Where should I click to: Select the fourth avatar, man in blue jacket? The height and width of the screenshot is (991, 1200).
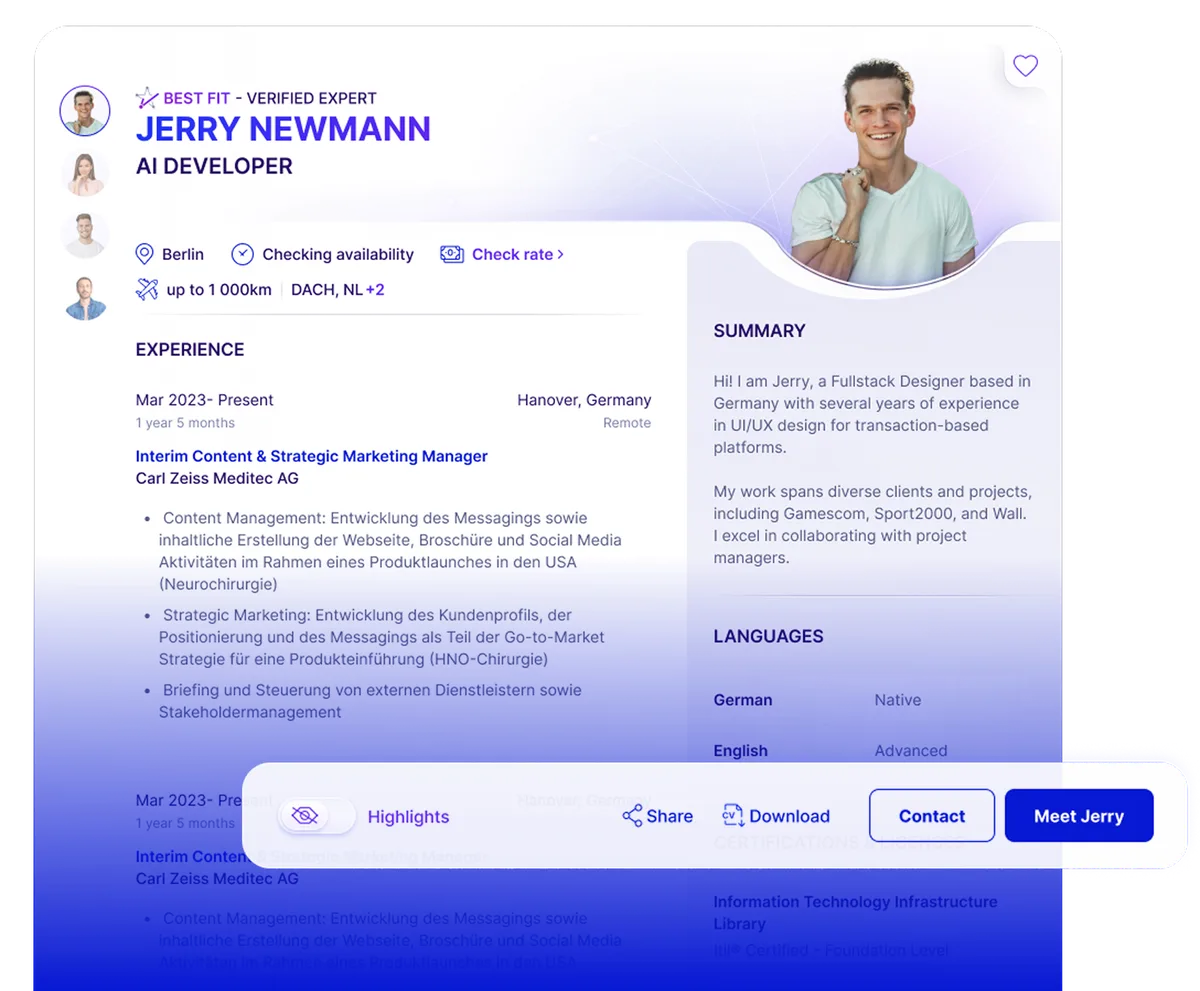[85, 298]
